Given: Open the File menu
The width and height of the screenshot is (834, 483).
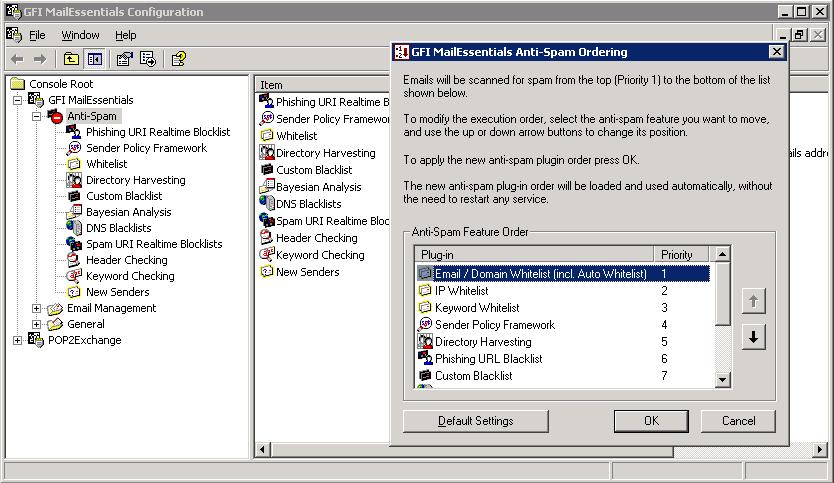Looking at the screenshot, I should click(37, 35).
